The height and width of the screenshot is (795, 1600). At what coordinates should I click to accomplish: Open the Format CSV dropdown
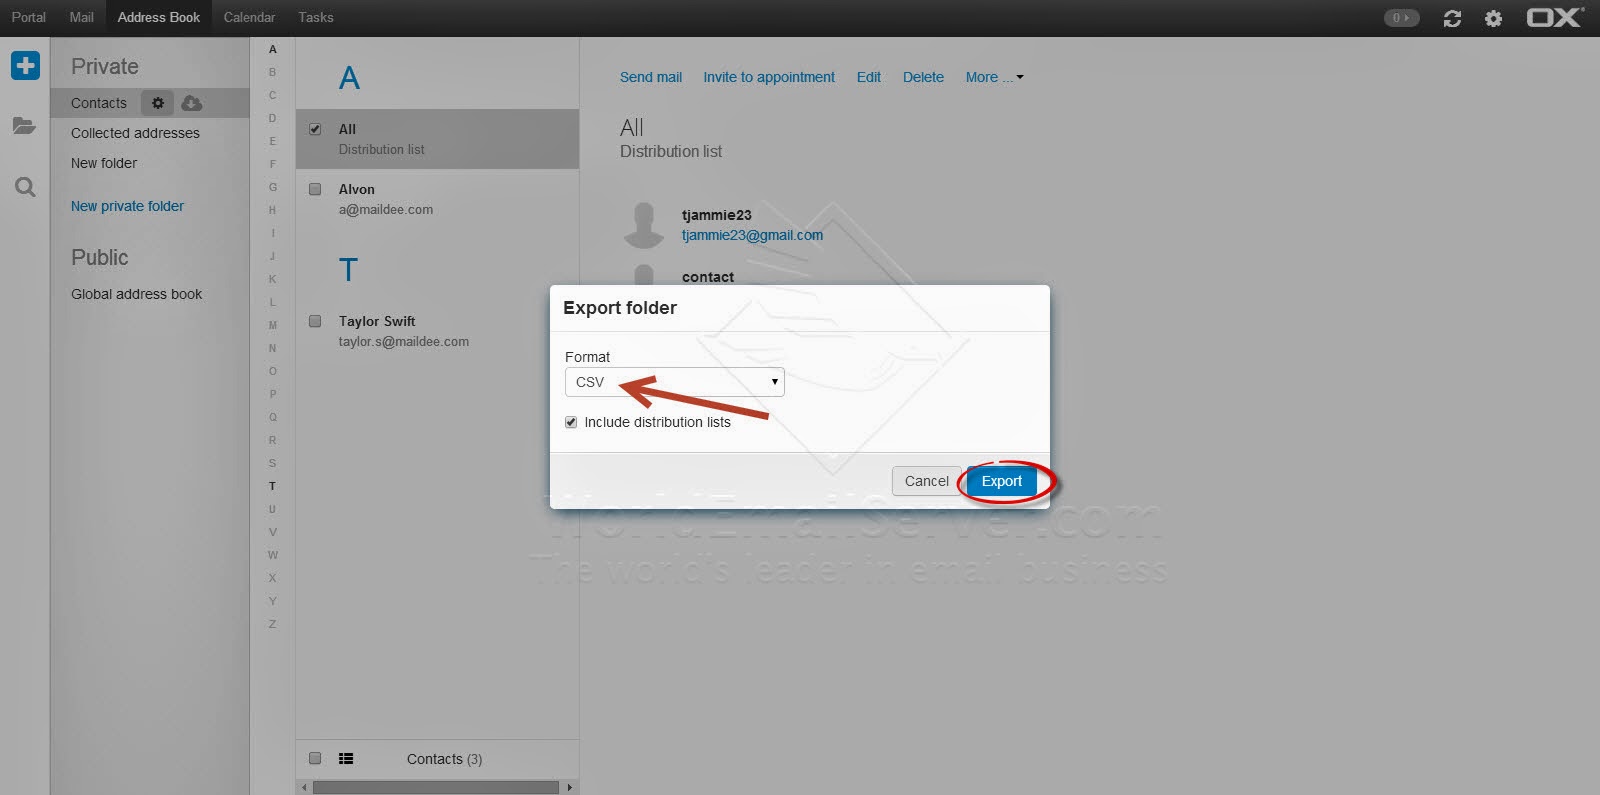[674, 382]
